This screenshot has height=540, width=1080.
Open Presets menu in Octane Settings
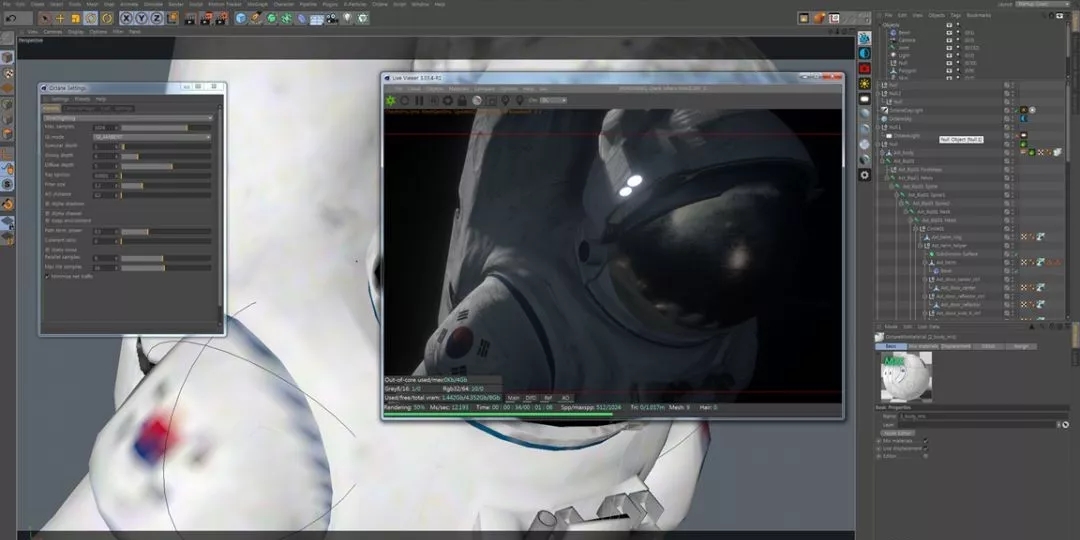pos(82,99)
